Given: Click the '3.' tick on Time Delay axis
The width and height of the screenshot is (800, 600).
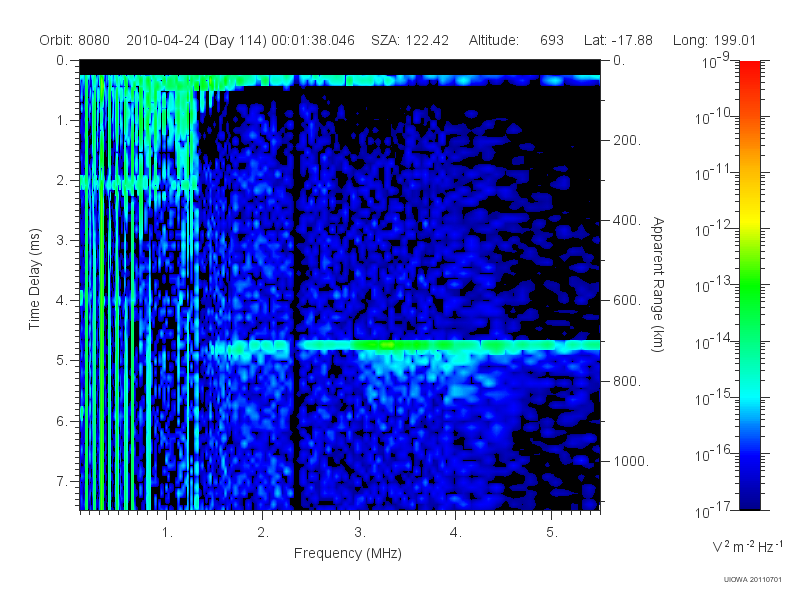Looking at the screenshot, I should [x=62, y=240].
